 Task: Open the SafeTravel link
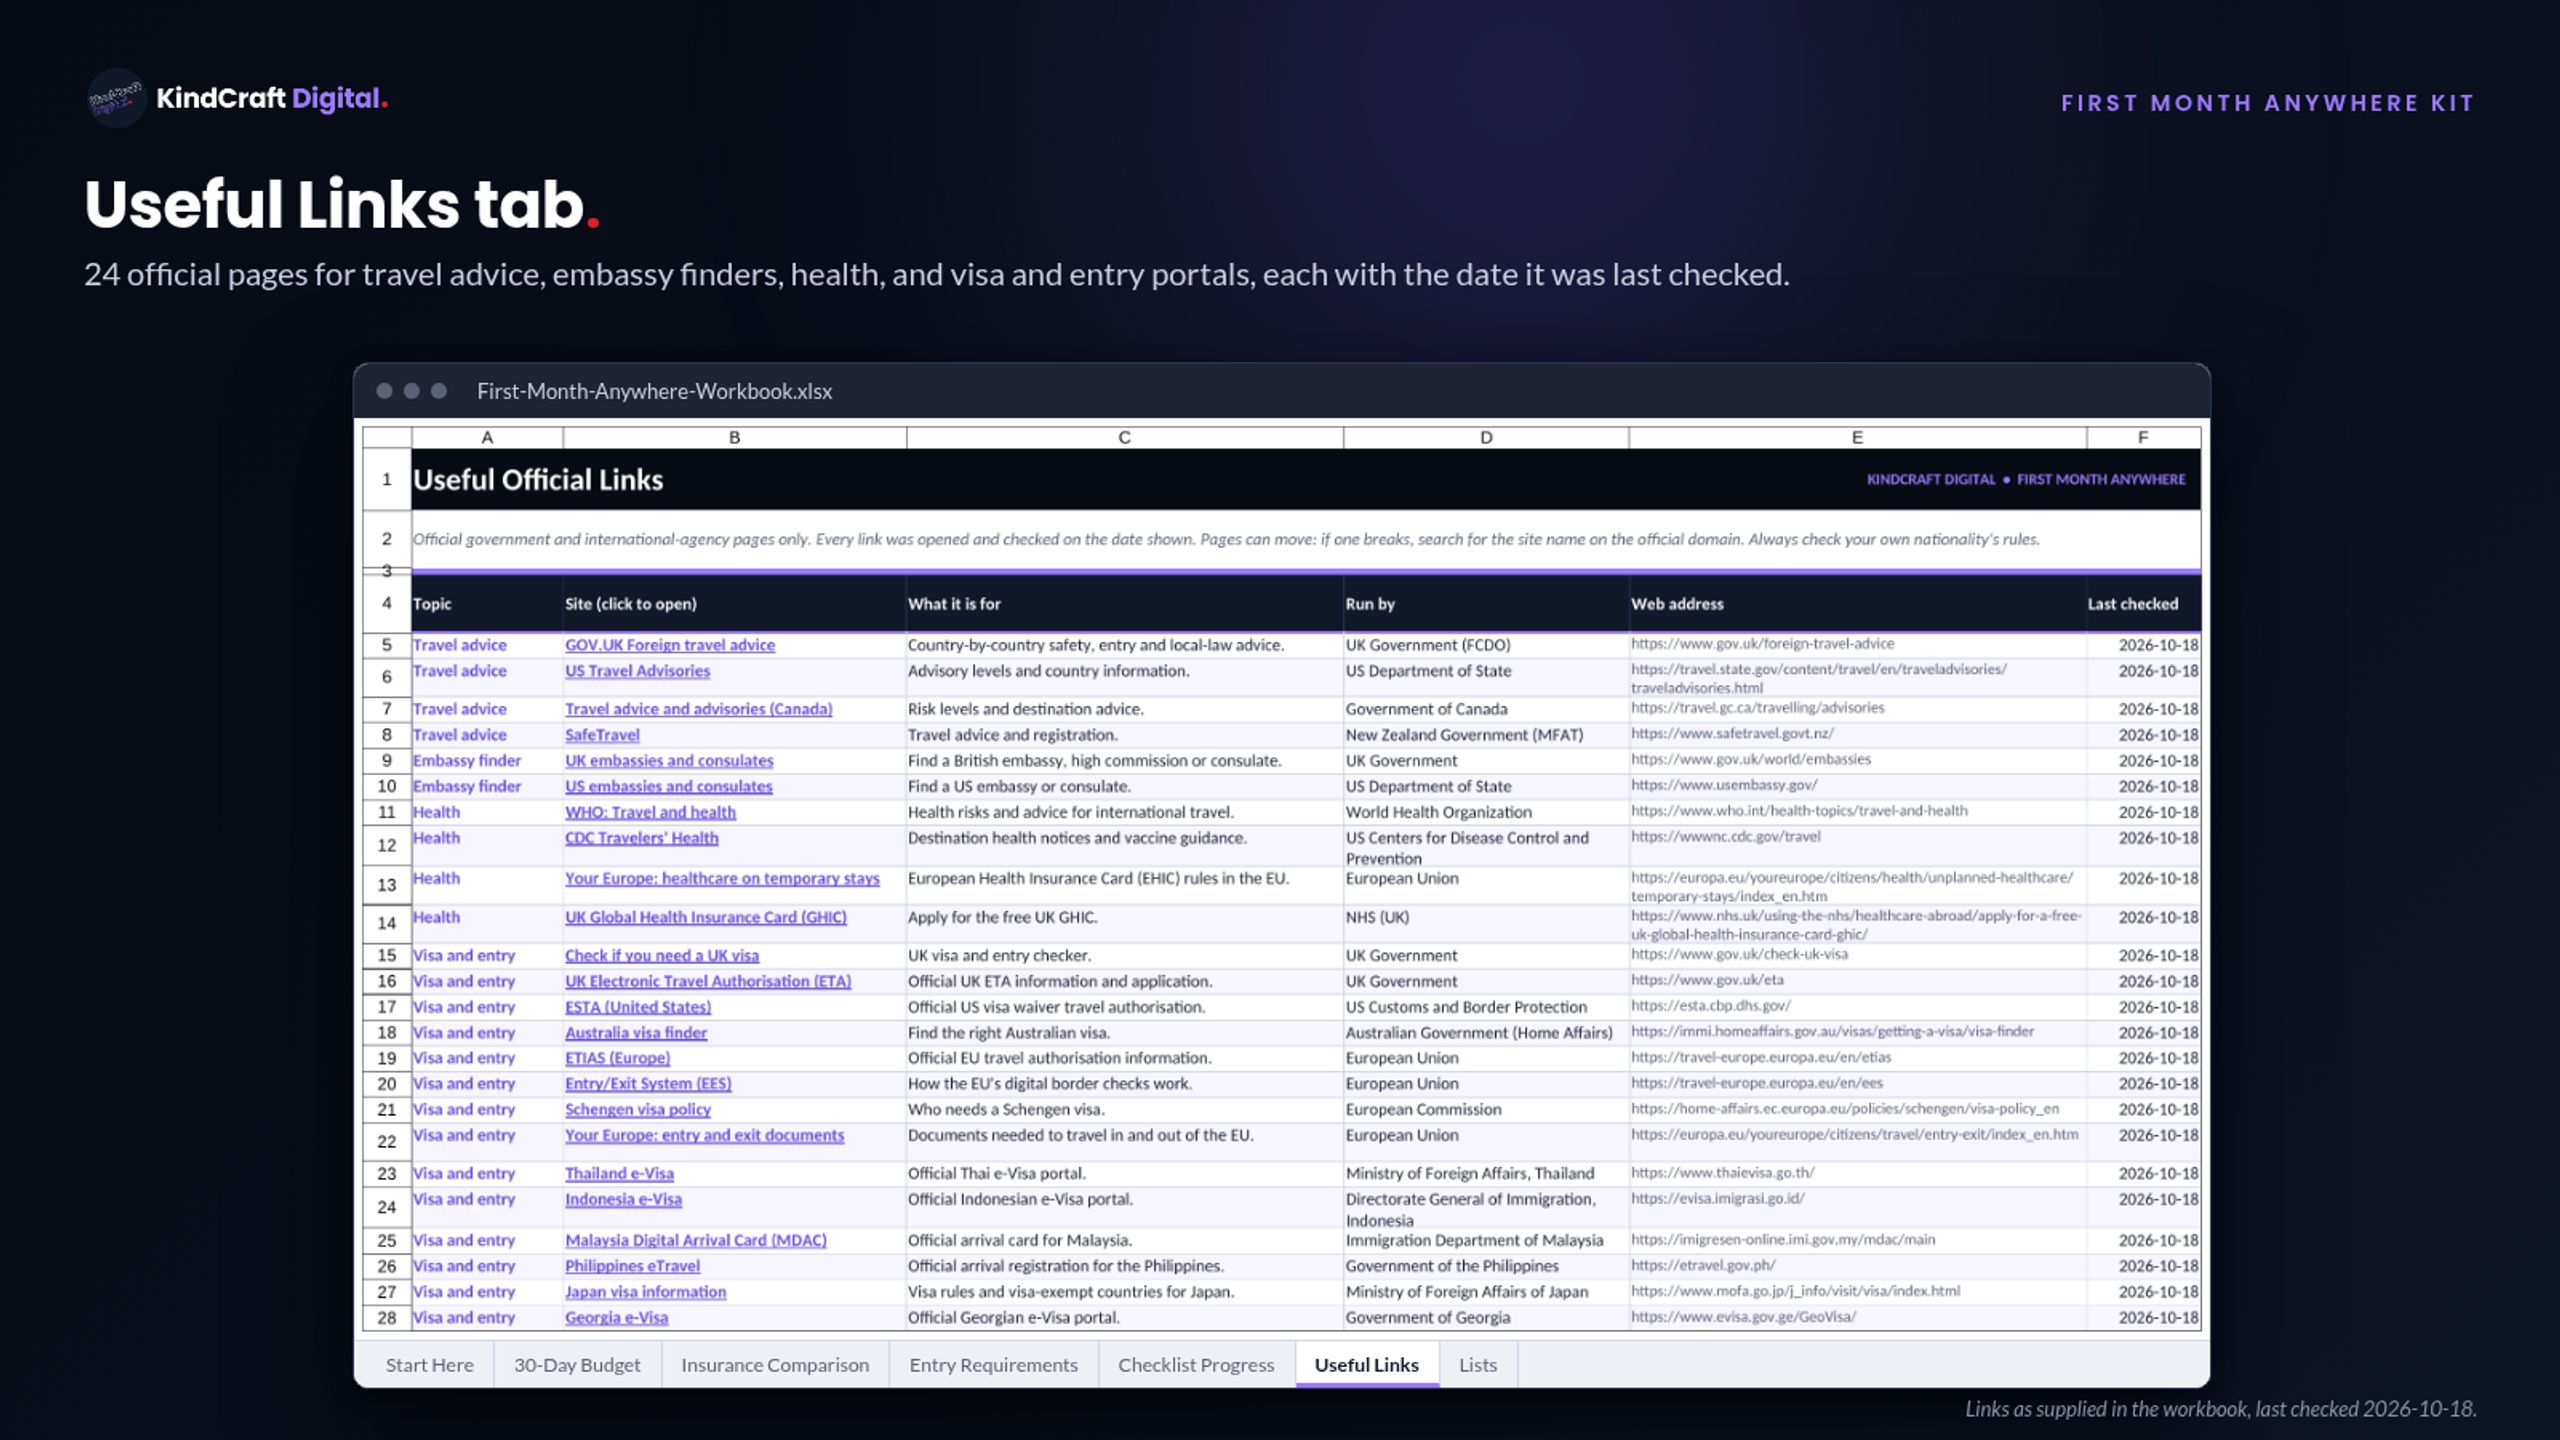pyautogui.click(x=602, y=735)
